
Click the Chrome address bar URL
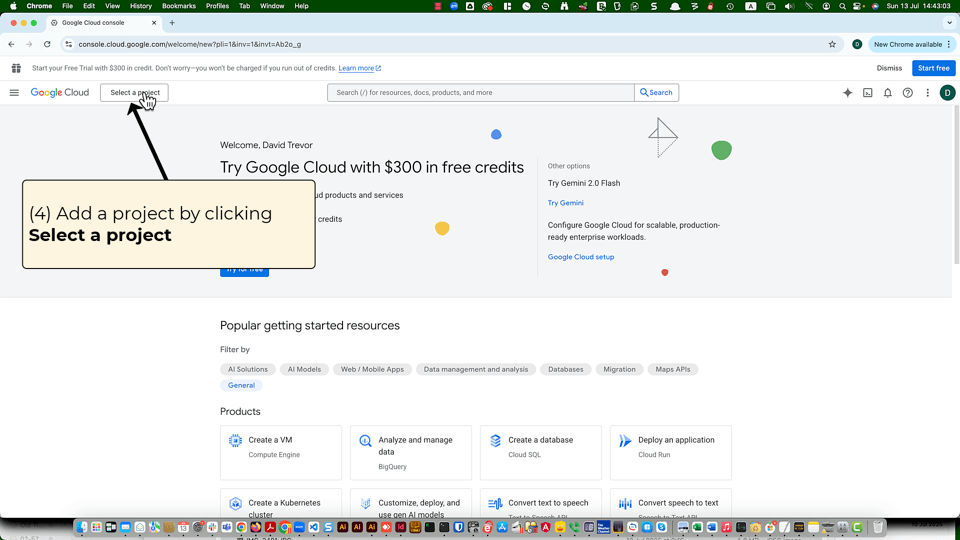(x=190, y=44)
